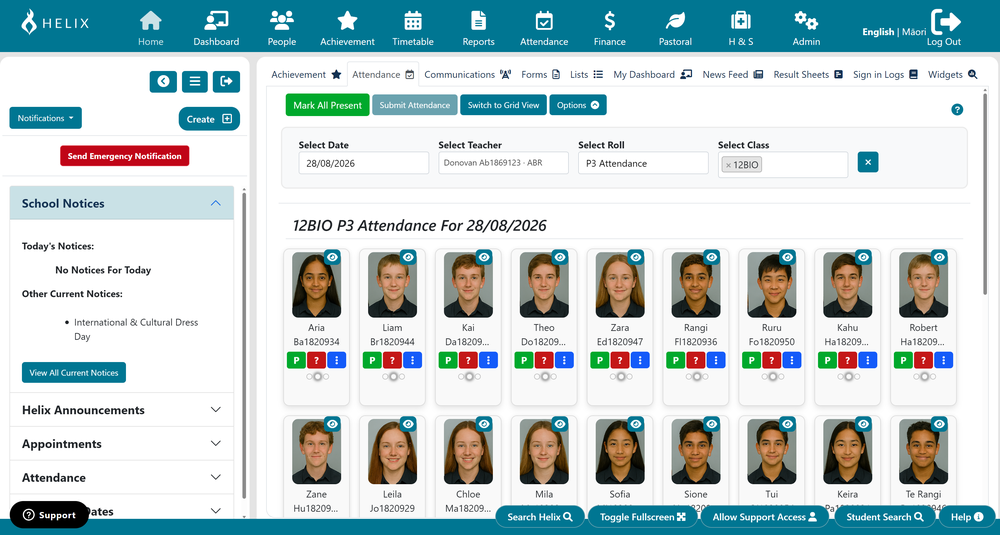Click Send Emergency Notification button
1000x535 pixels.
click(124, 156)
